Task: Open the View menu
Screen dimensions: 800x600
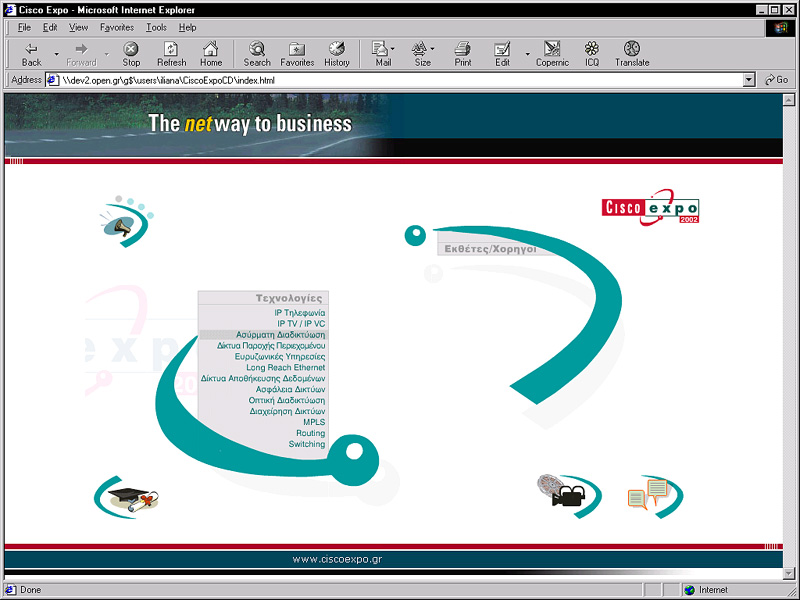Action: tap(78, 28)
